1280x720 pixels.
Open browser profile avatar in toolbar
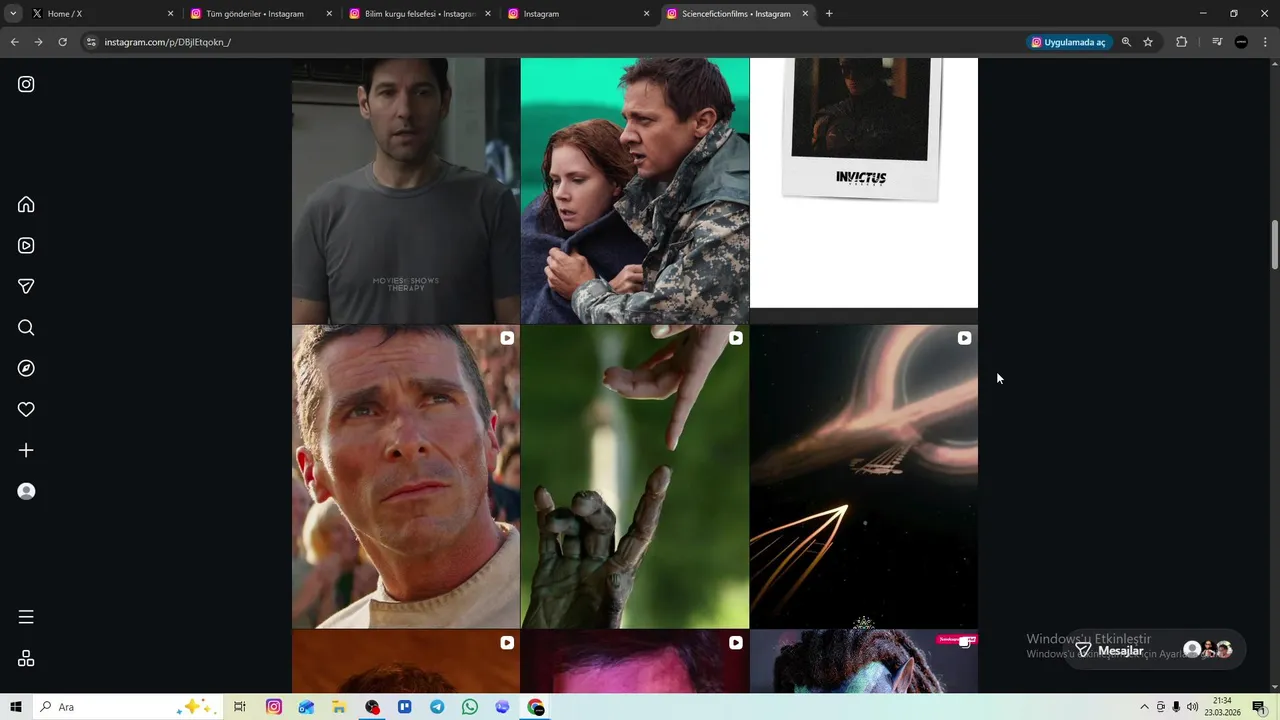tap(1241, 42)
